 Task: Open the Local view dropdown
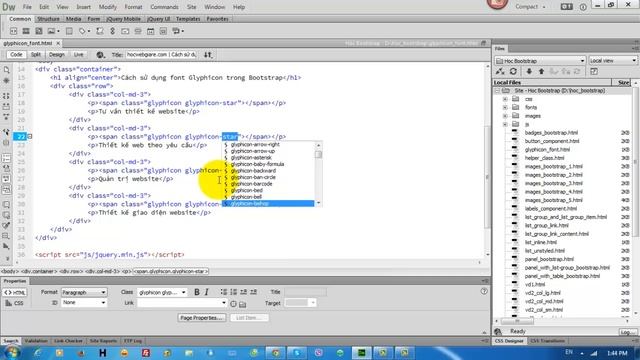(x=613, y=60)
